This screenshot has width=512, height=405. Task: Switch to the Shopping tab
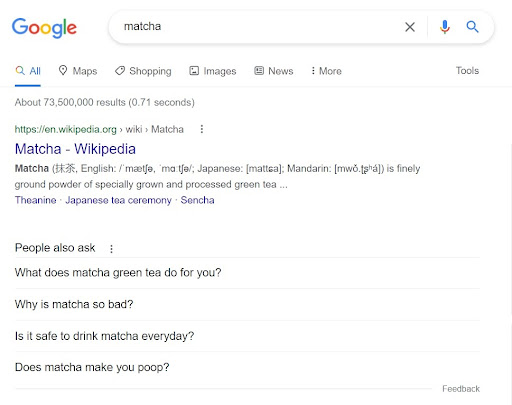(143, 71)
